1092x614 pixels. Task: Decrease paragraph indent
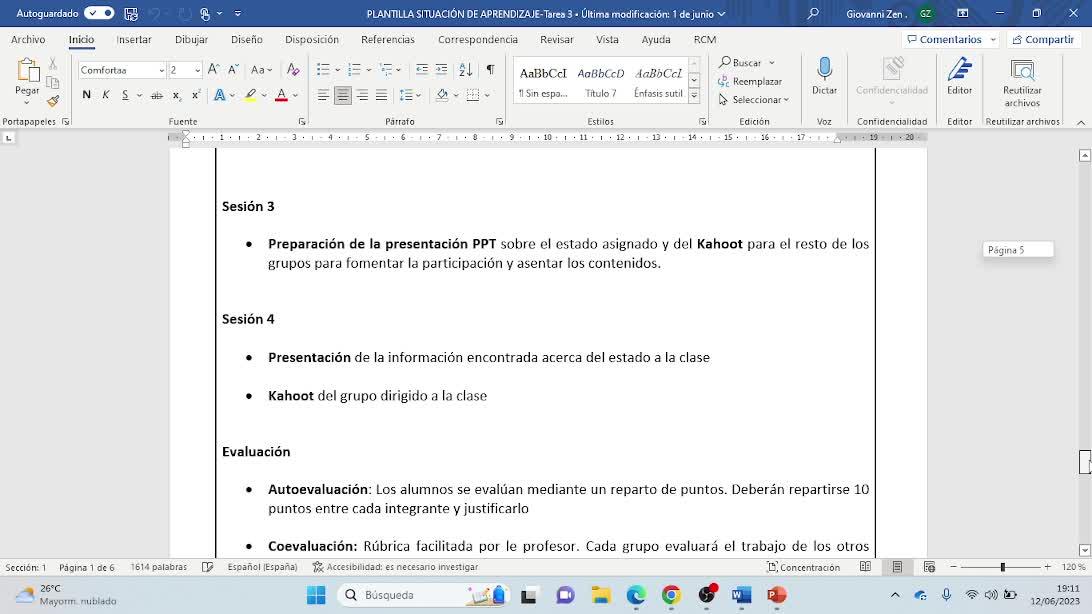(x=421, y=70)
